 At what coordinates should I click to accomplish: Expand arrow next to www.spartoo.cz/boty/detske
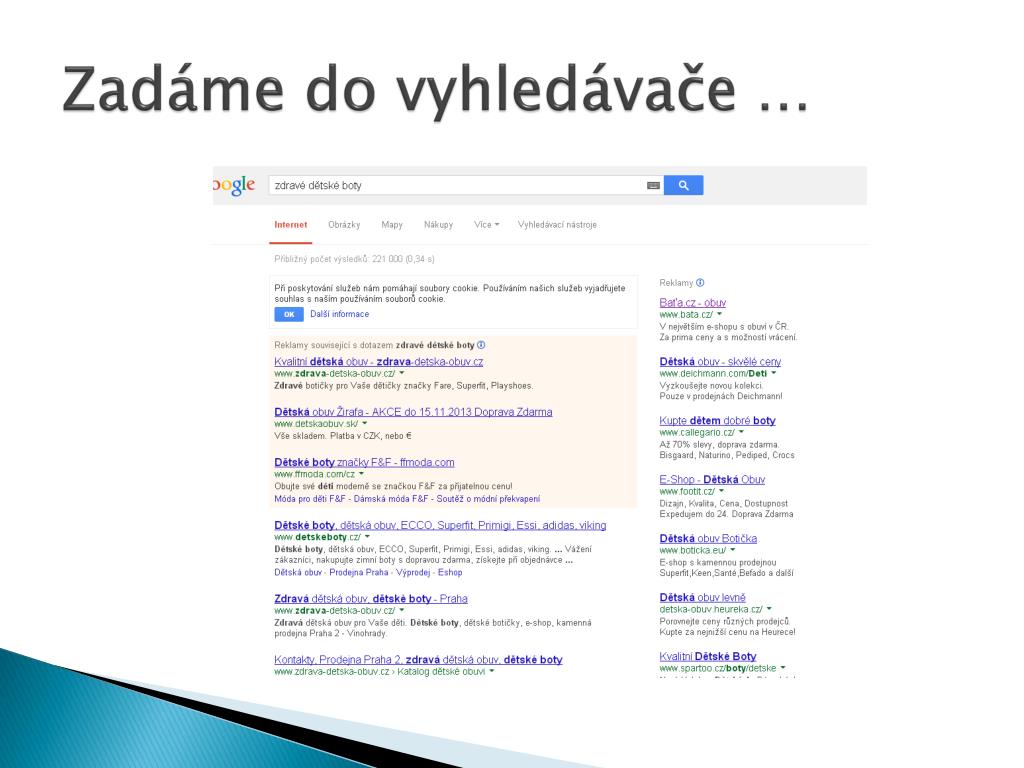click(x=783, y=668)
